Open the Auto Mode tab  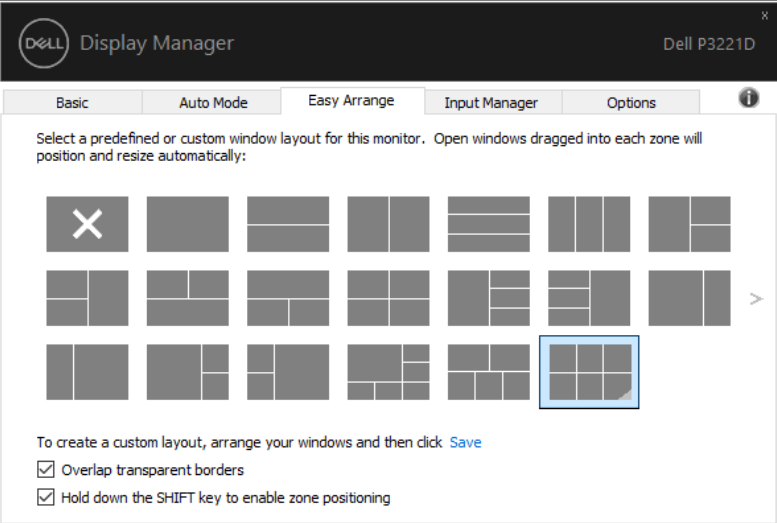point(213,103)
